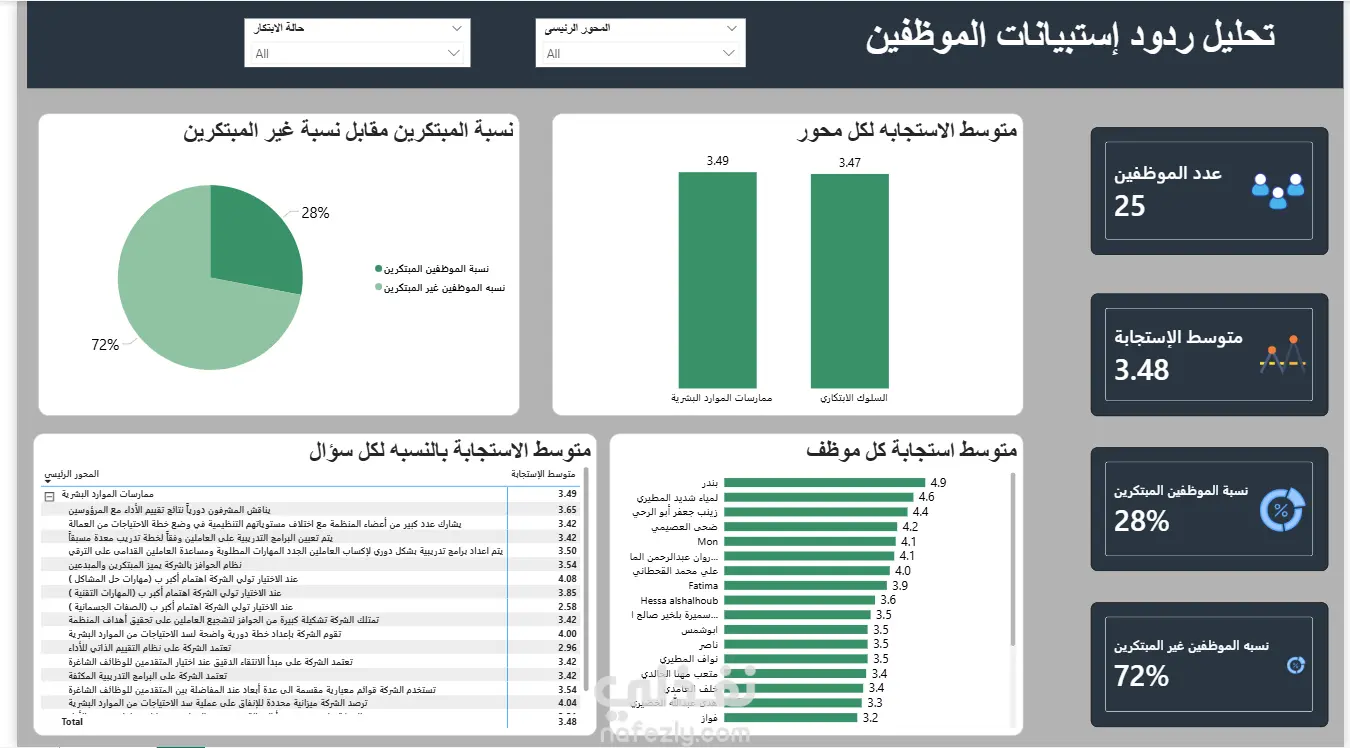
Task: Click the header chevron beside حالة الابتكار title
Action: tap(457, 29)
